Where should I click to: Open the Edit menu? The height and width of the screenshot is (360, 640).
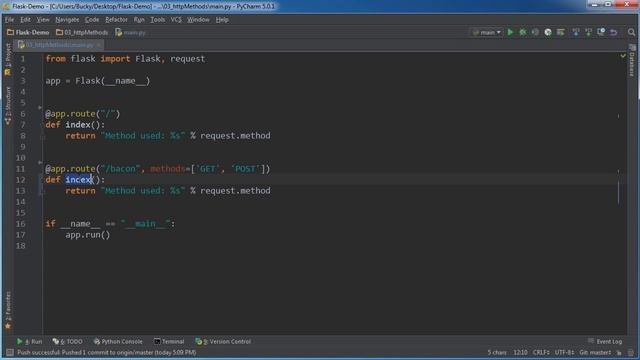(25, 20)
